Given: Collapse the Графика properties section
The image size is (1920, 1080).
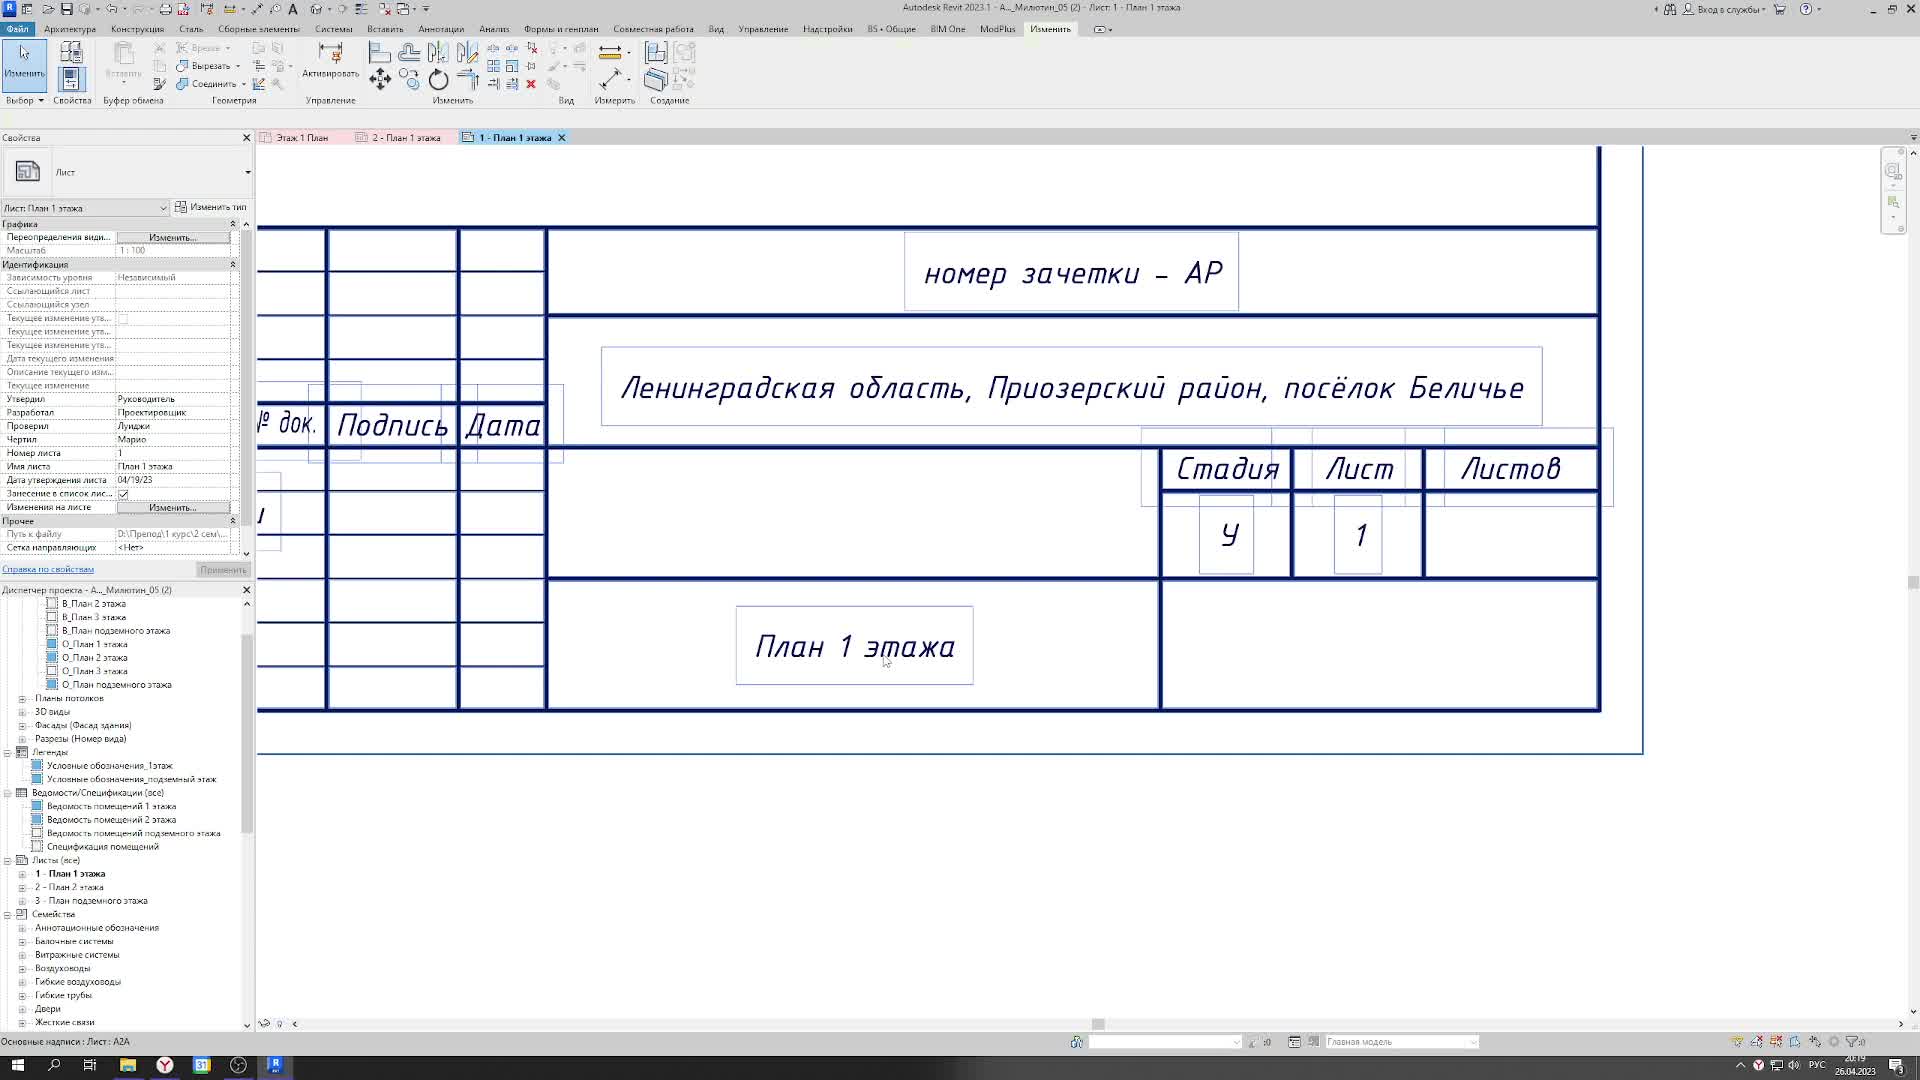Looking at the screenshot, I should [233, 224].
